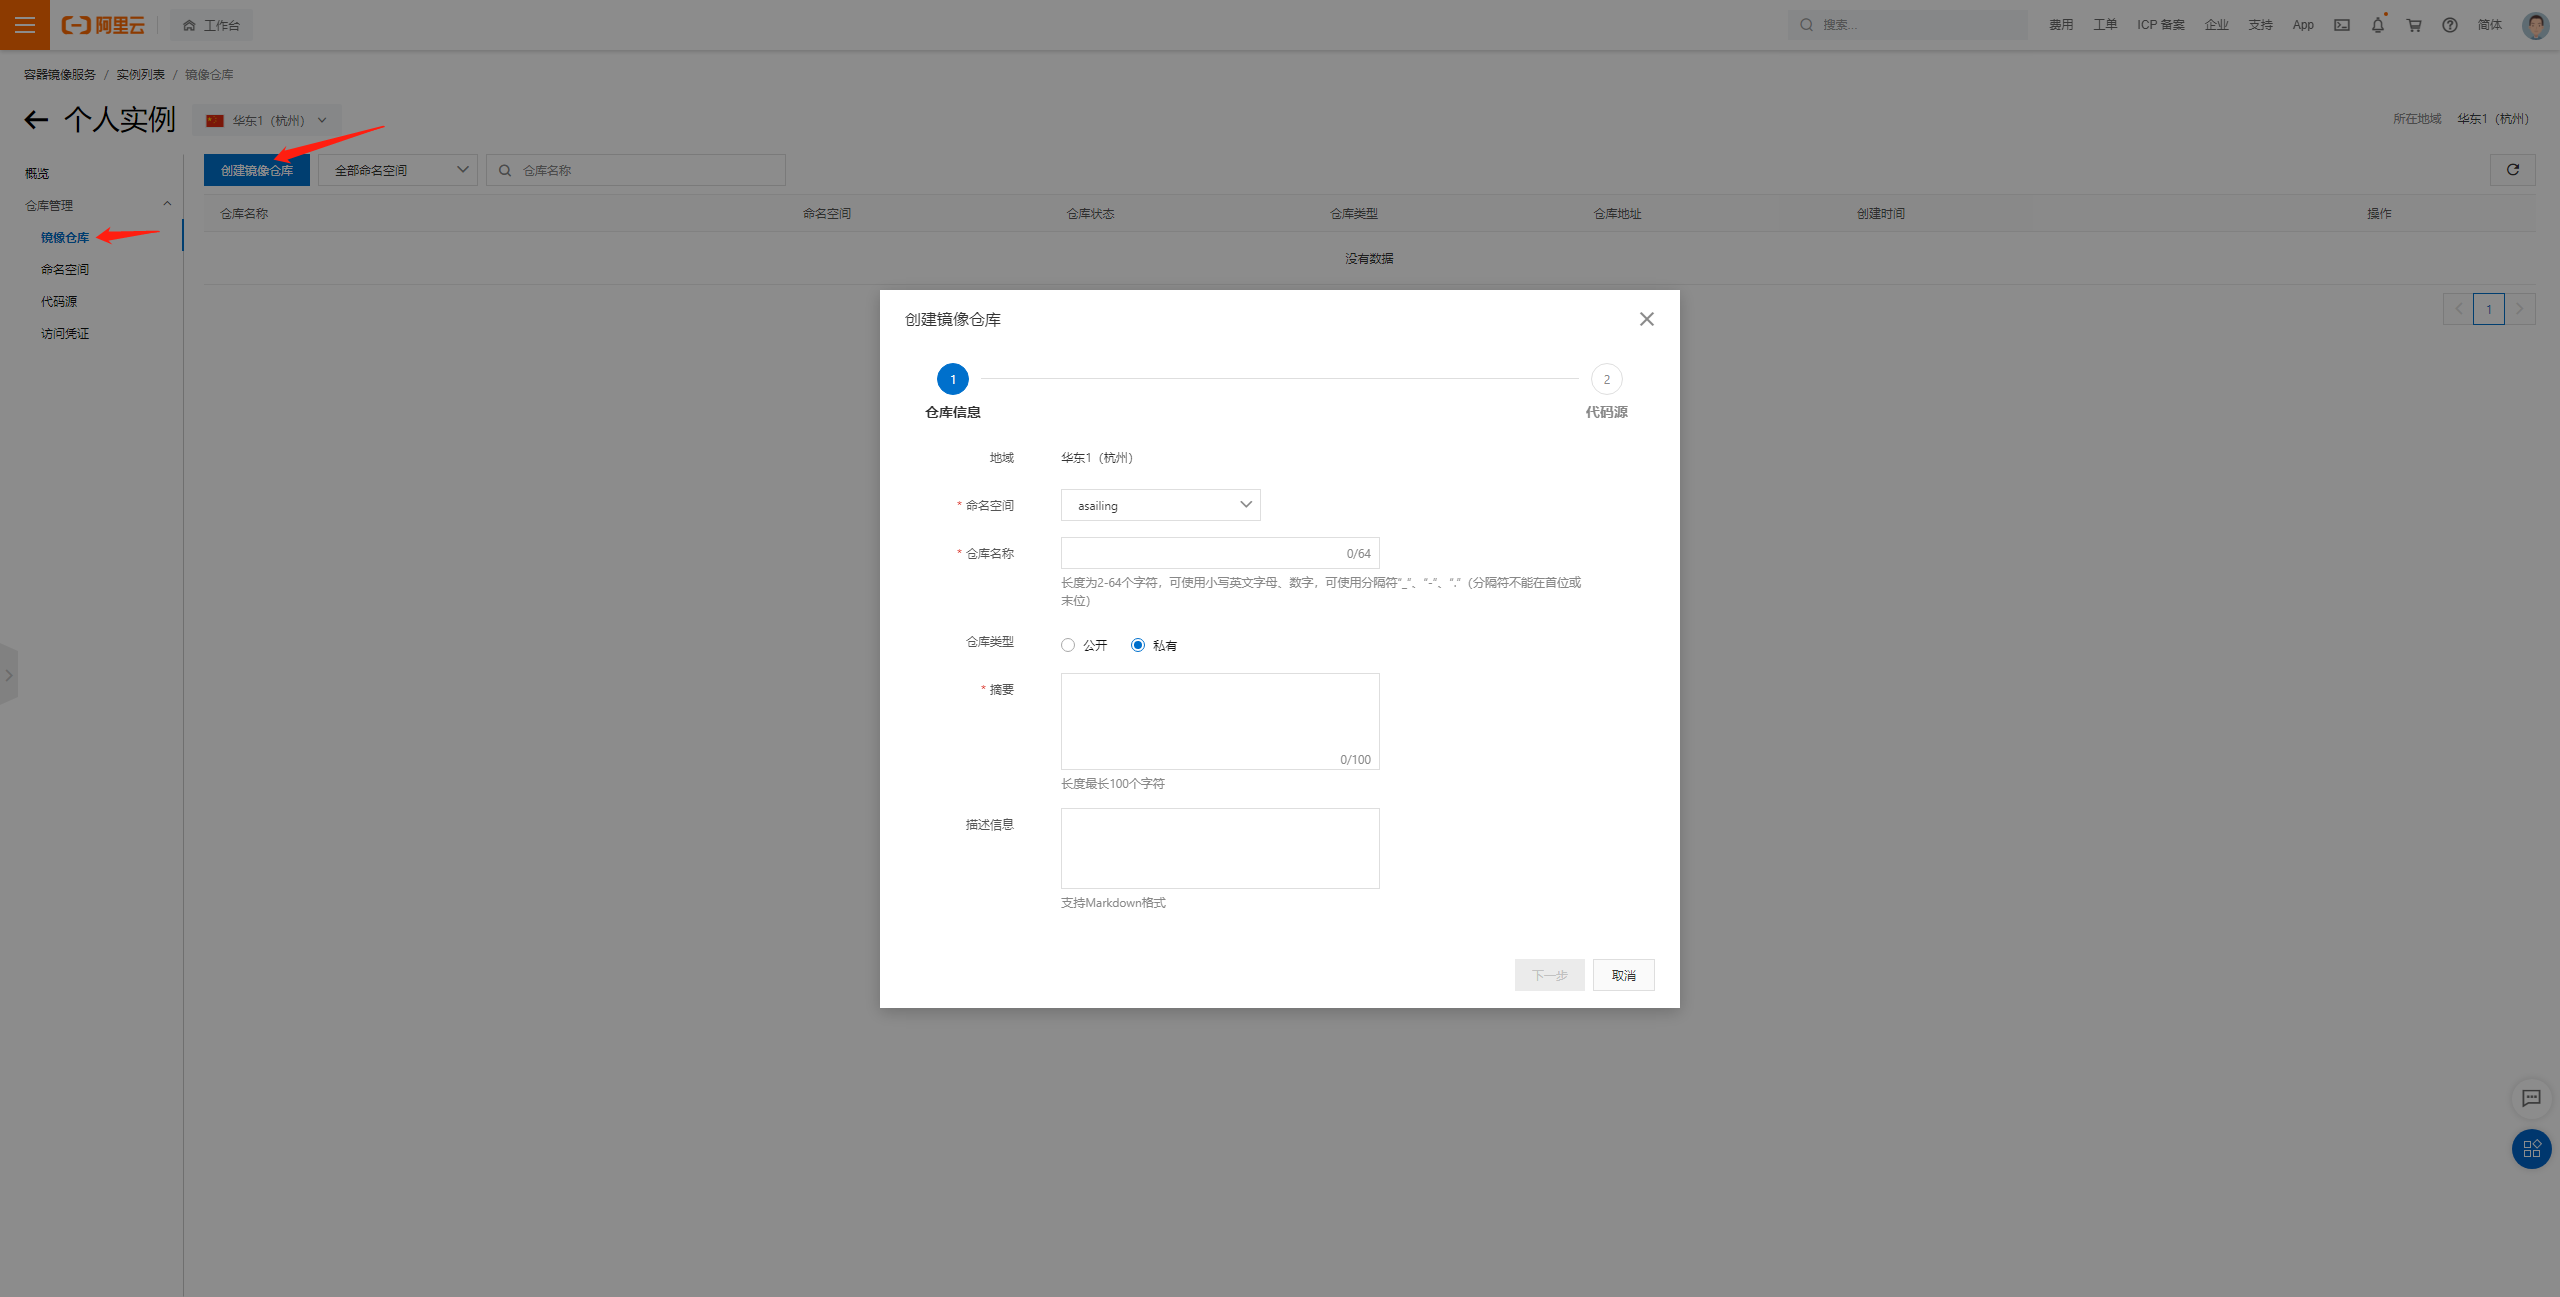Click the refresh icon in repository list
Viewport: 2560px width, 1297px height.
[2512, 170]
